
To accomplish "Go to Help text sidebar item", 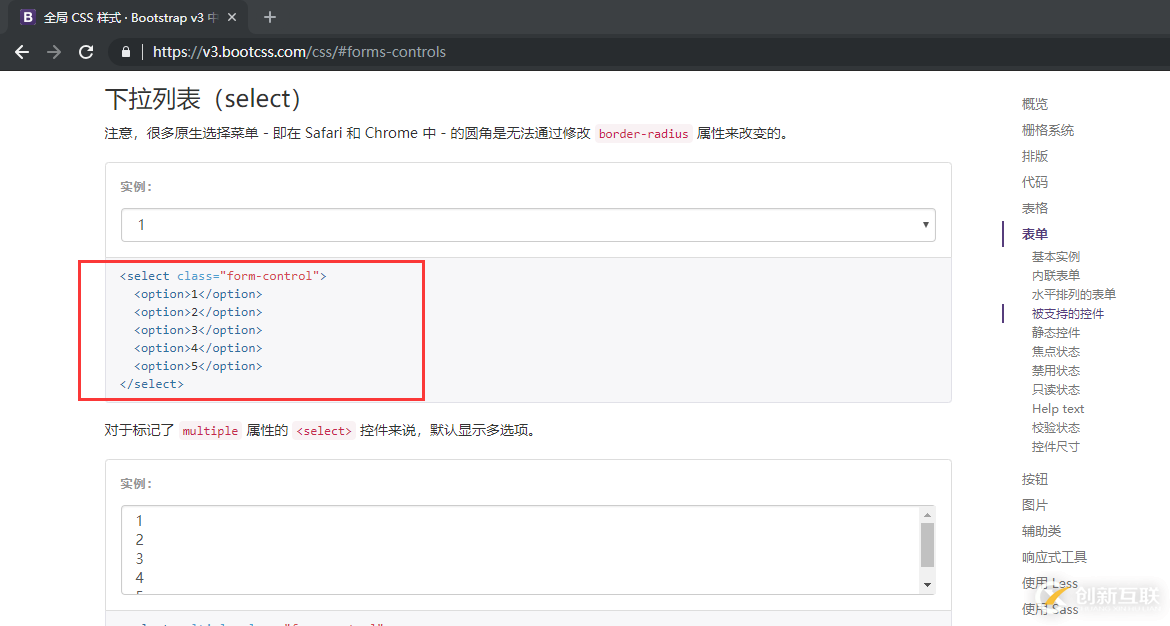I will coord(1057,408).
